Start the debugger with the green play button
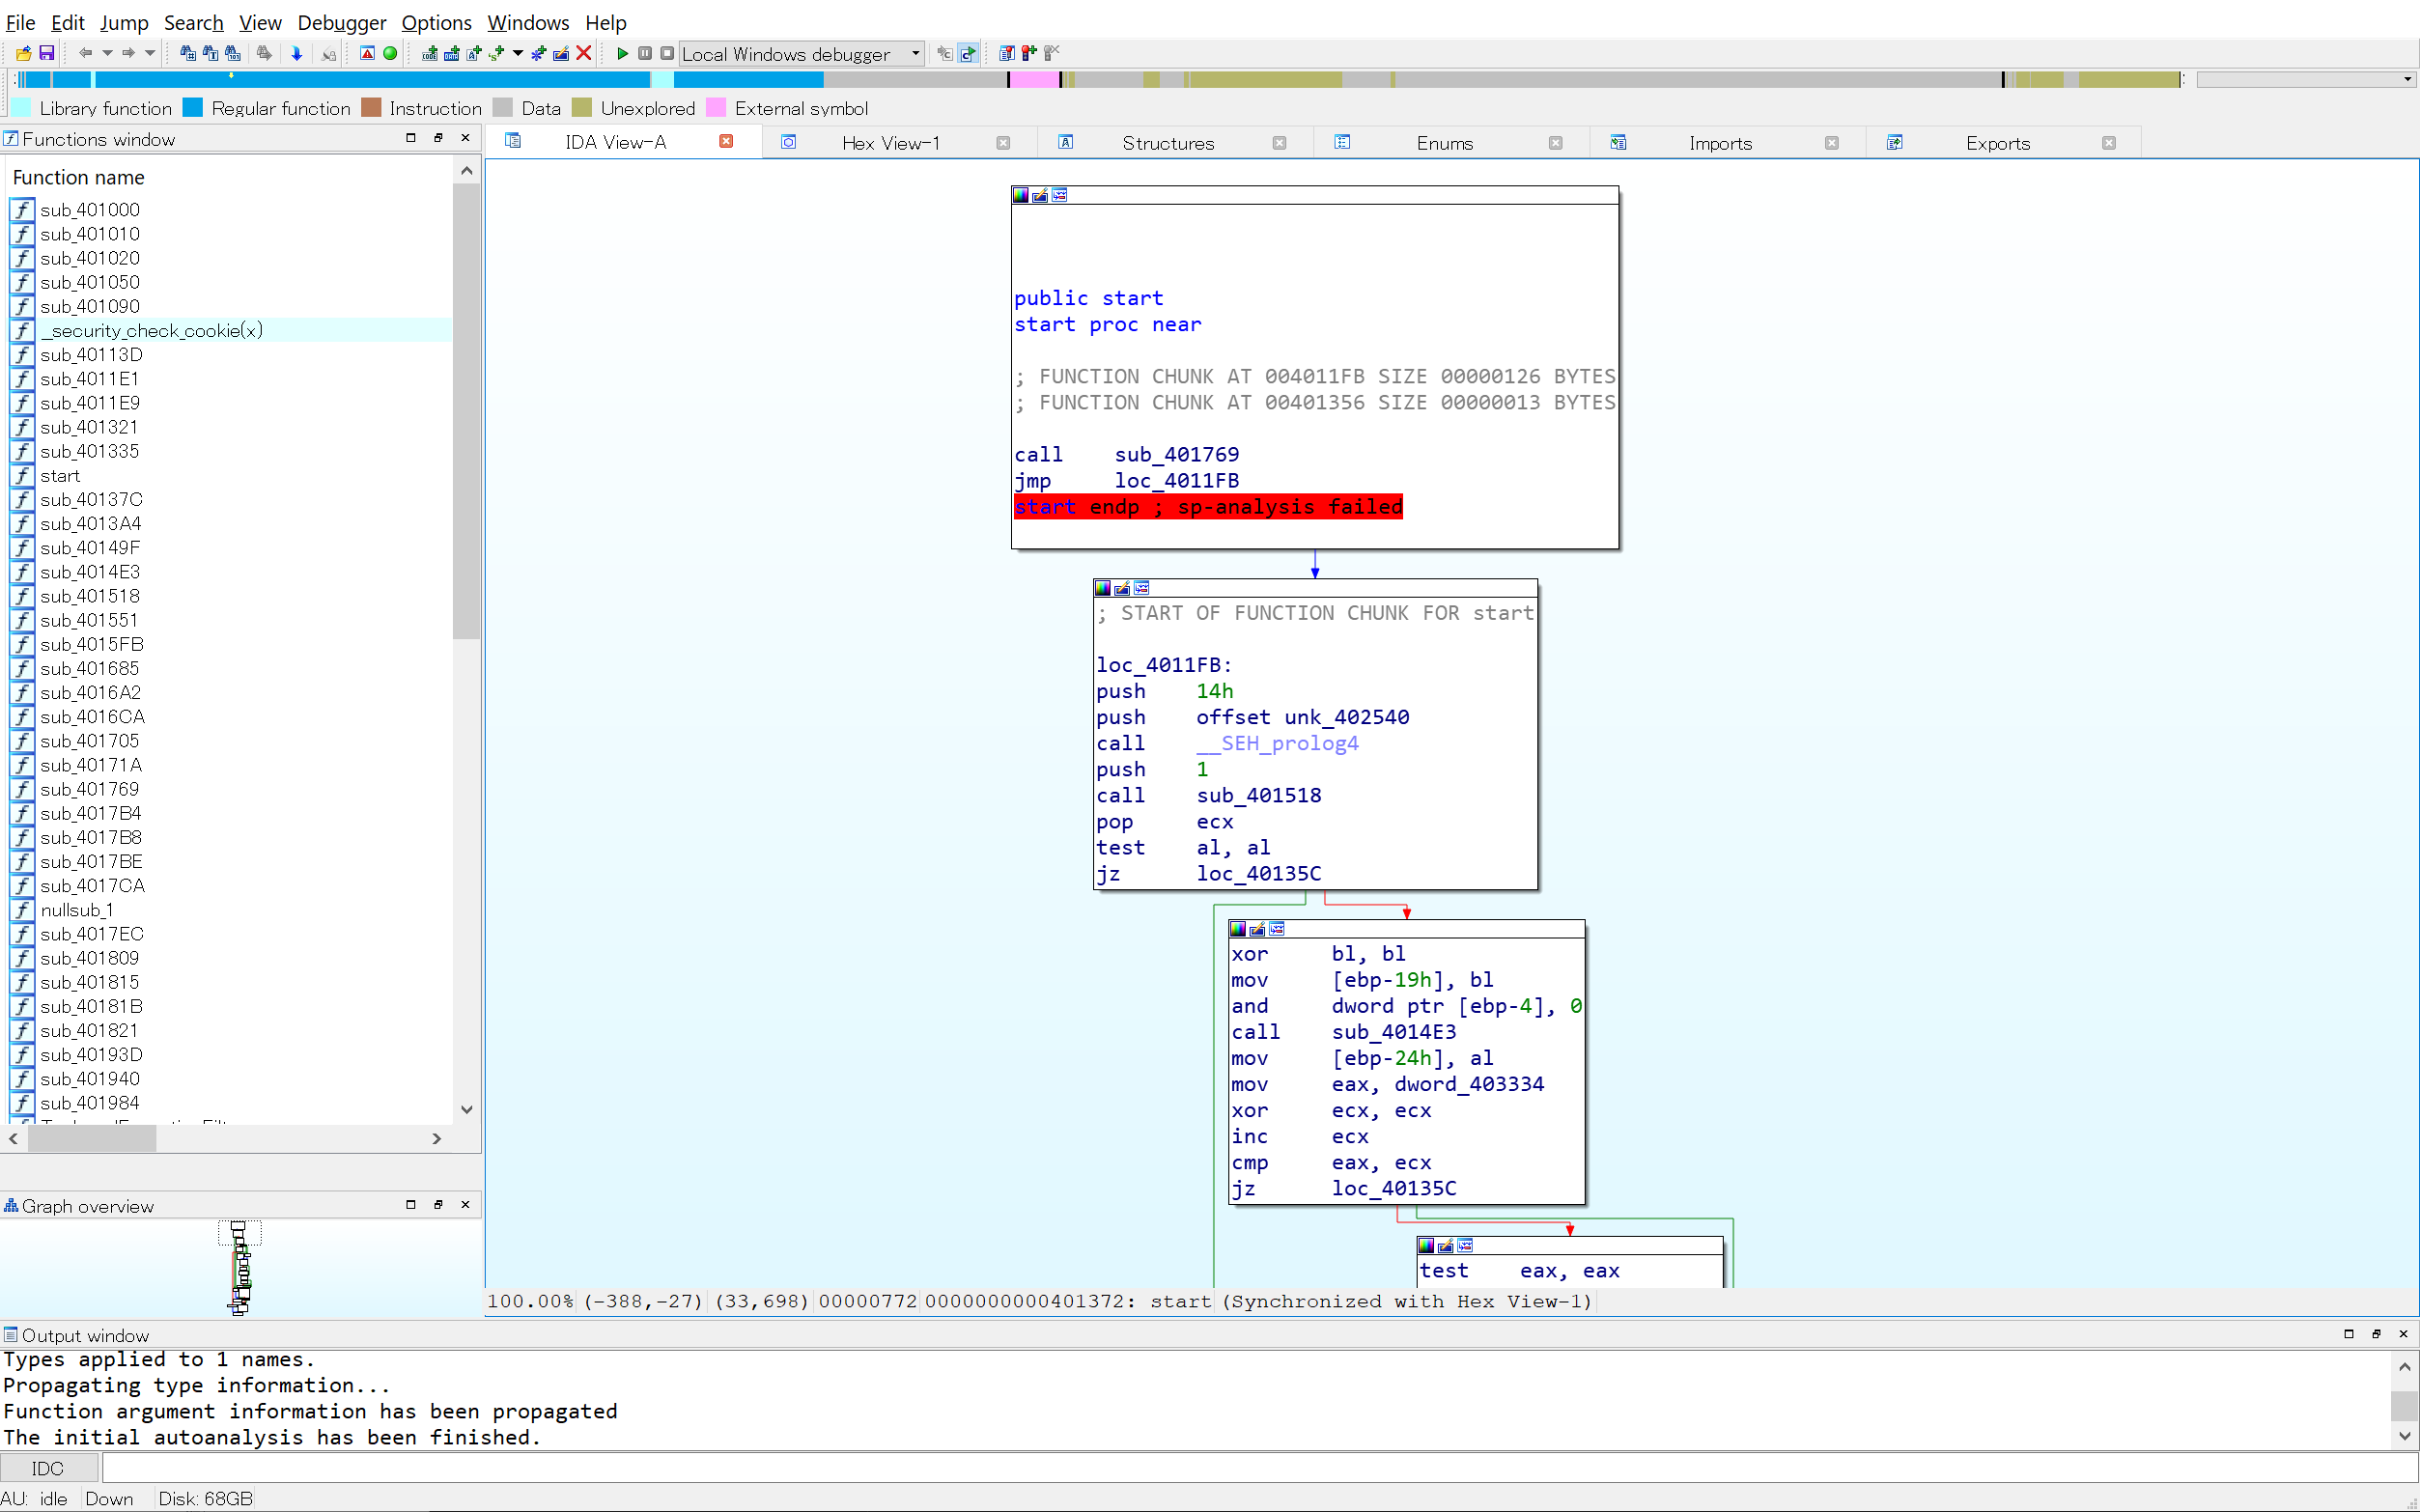Viewport: 2420px width, 1512px height. 622,54
